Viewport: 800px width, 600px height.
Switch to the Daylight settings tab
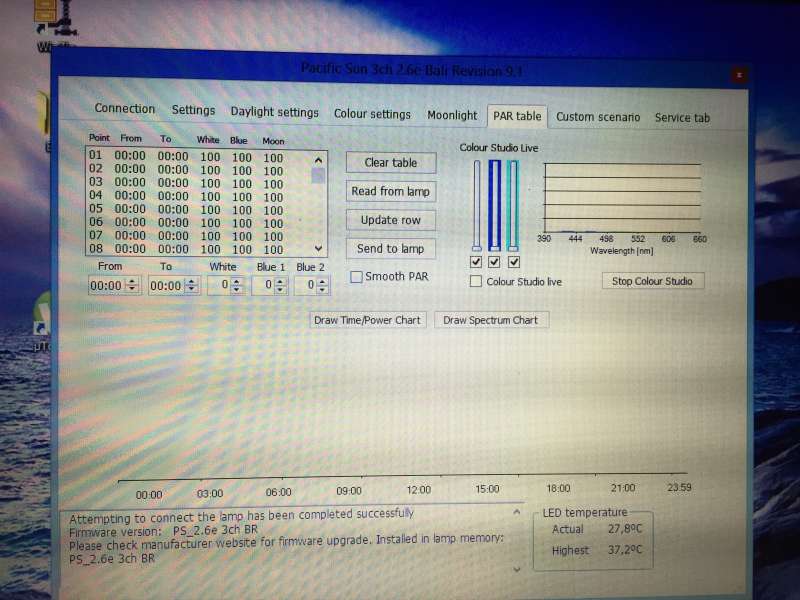274,113
